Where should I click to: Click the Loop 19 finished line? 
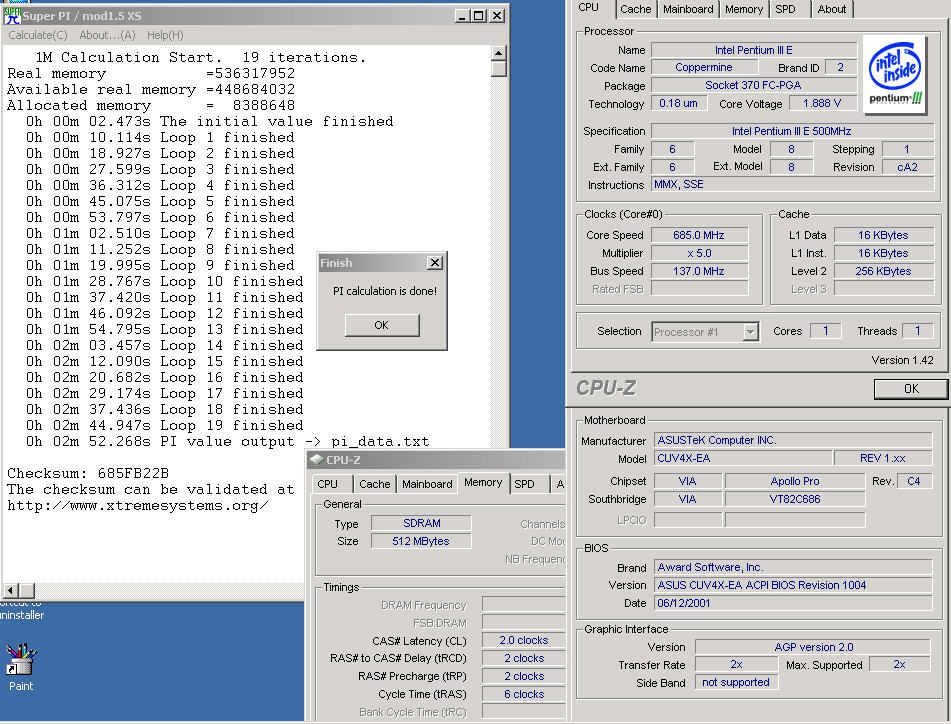164,426
